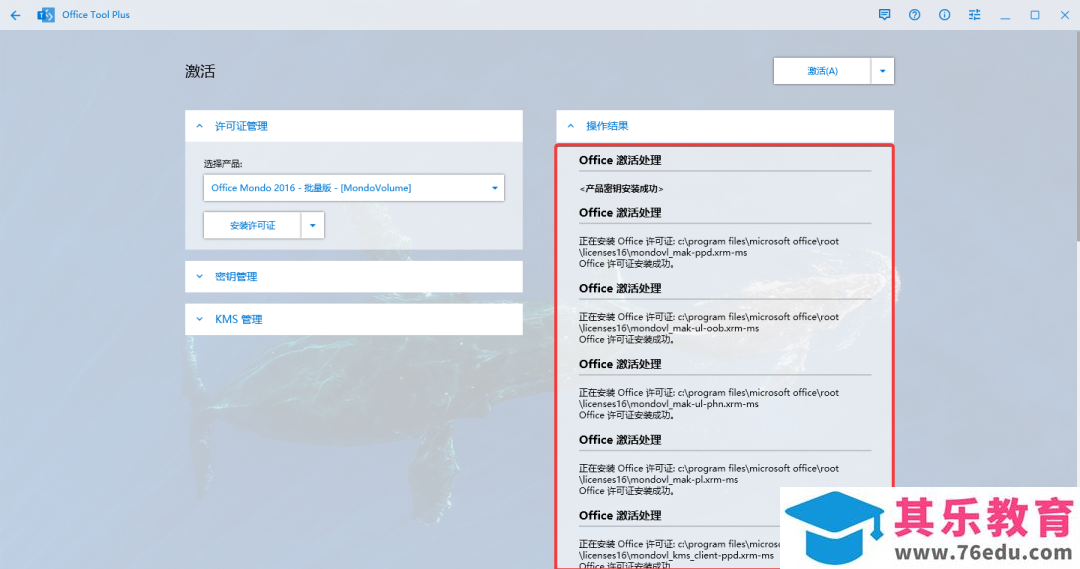Click the 产品密钥安装成功 message text
This screenshot has height=569, width=1080.
(621, 189)
